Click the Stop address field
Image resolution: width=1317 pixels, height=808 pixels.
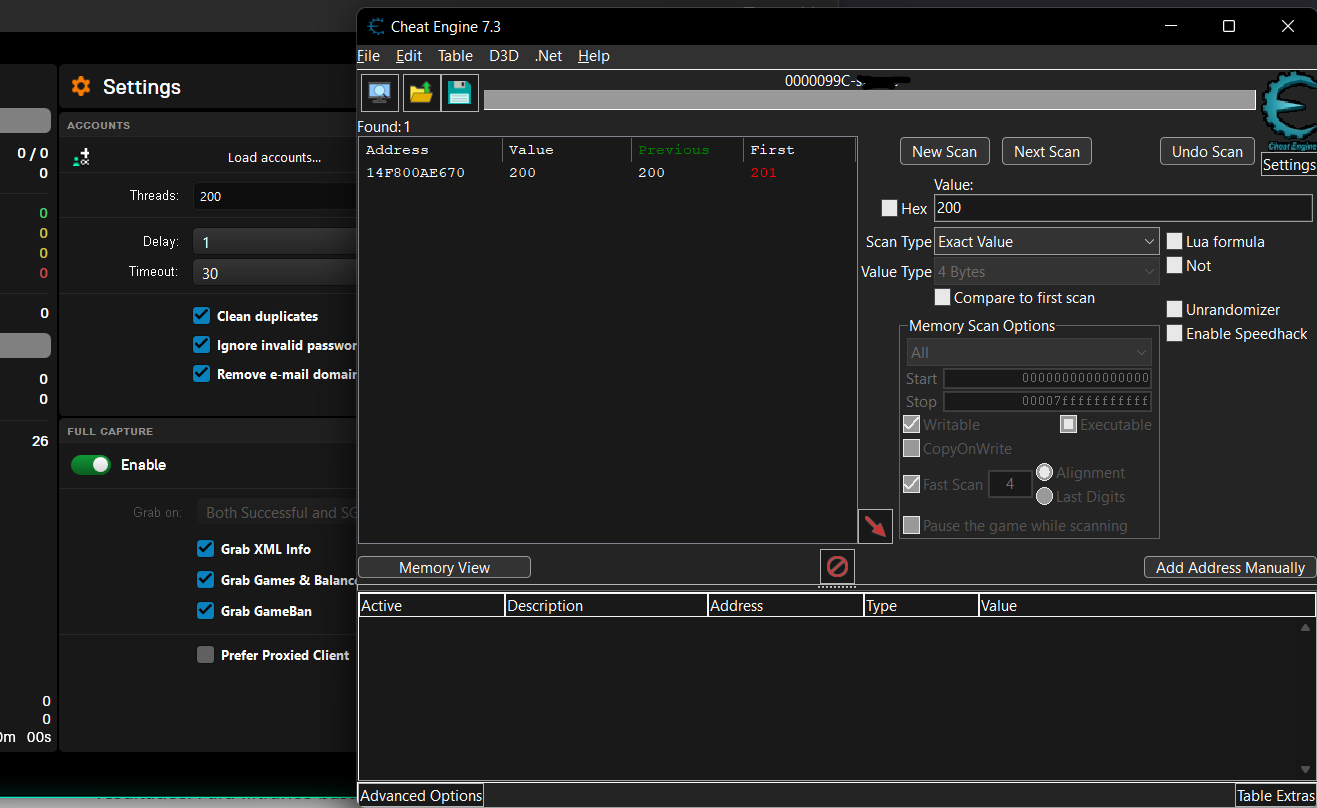click(x=1047, y=401)
